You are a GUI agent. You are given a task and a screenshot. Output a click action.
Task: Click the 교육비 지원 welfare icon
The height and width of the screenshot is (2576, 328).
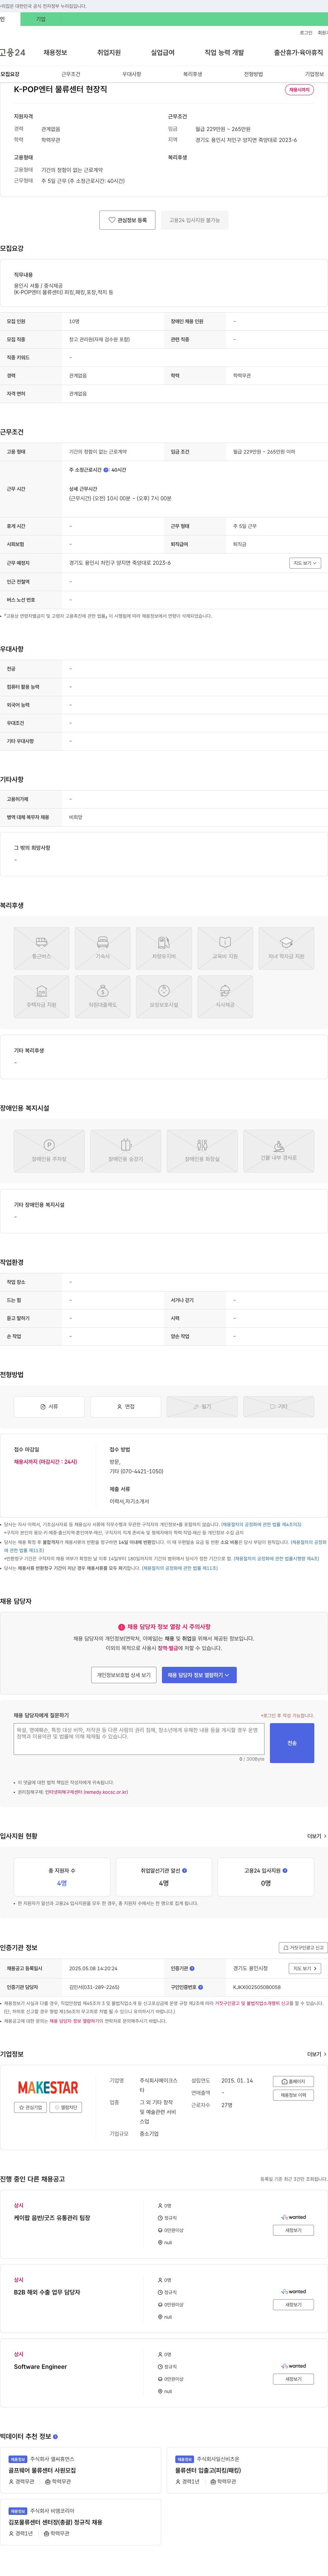pyautogui.click(x=225, y=948)
